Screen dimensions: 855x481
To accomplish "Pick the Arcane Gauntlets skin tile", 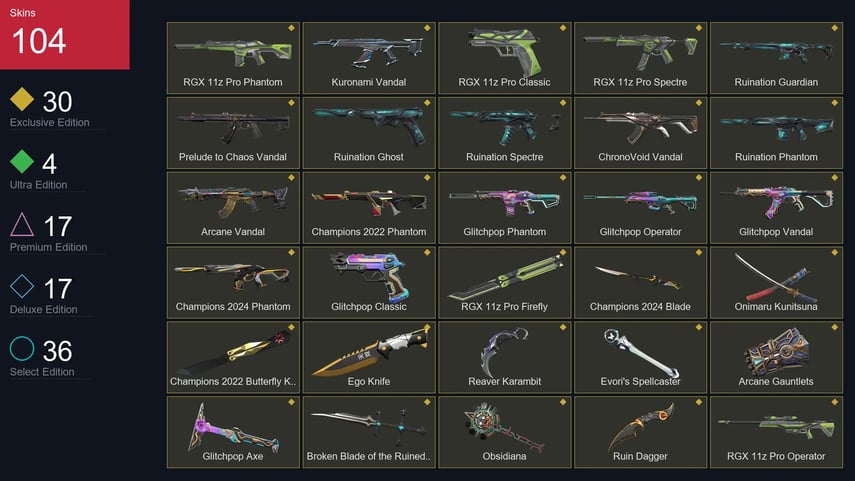I will click(776, 357).
